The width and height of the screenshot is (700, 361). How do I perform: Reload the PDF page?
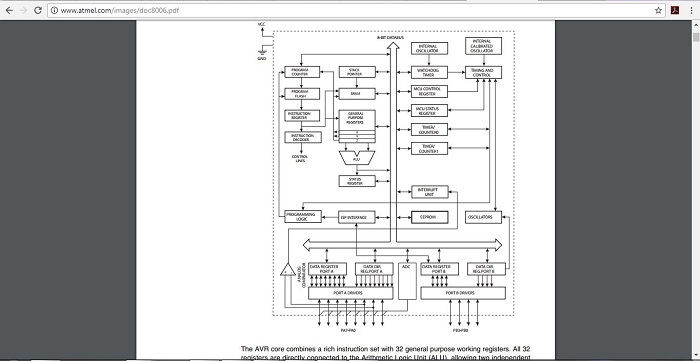pos(38,10)
